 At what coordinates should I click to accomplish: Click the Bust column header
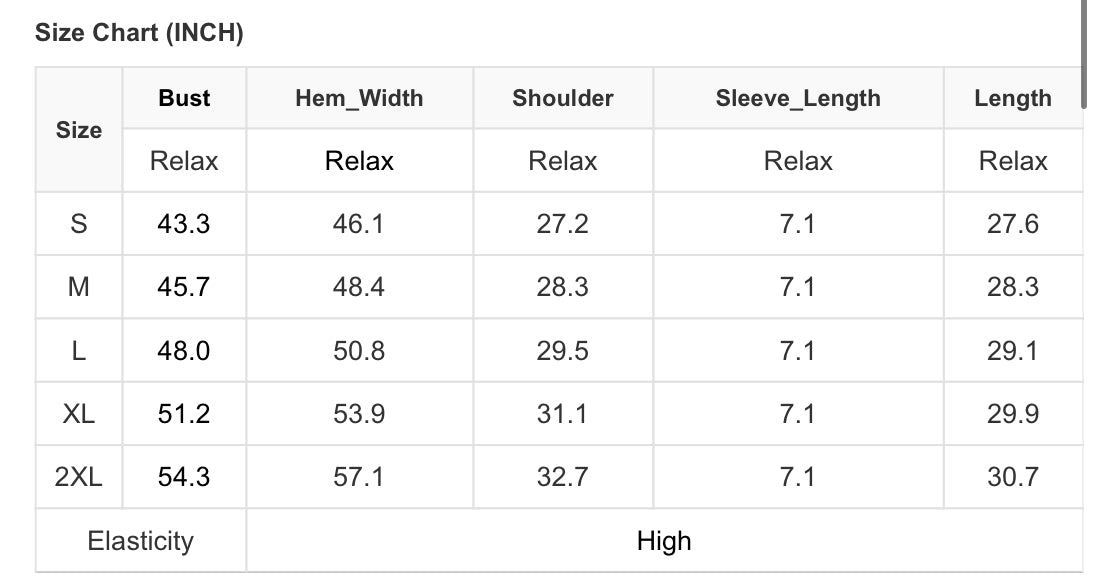point(184,98)
